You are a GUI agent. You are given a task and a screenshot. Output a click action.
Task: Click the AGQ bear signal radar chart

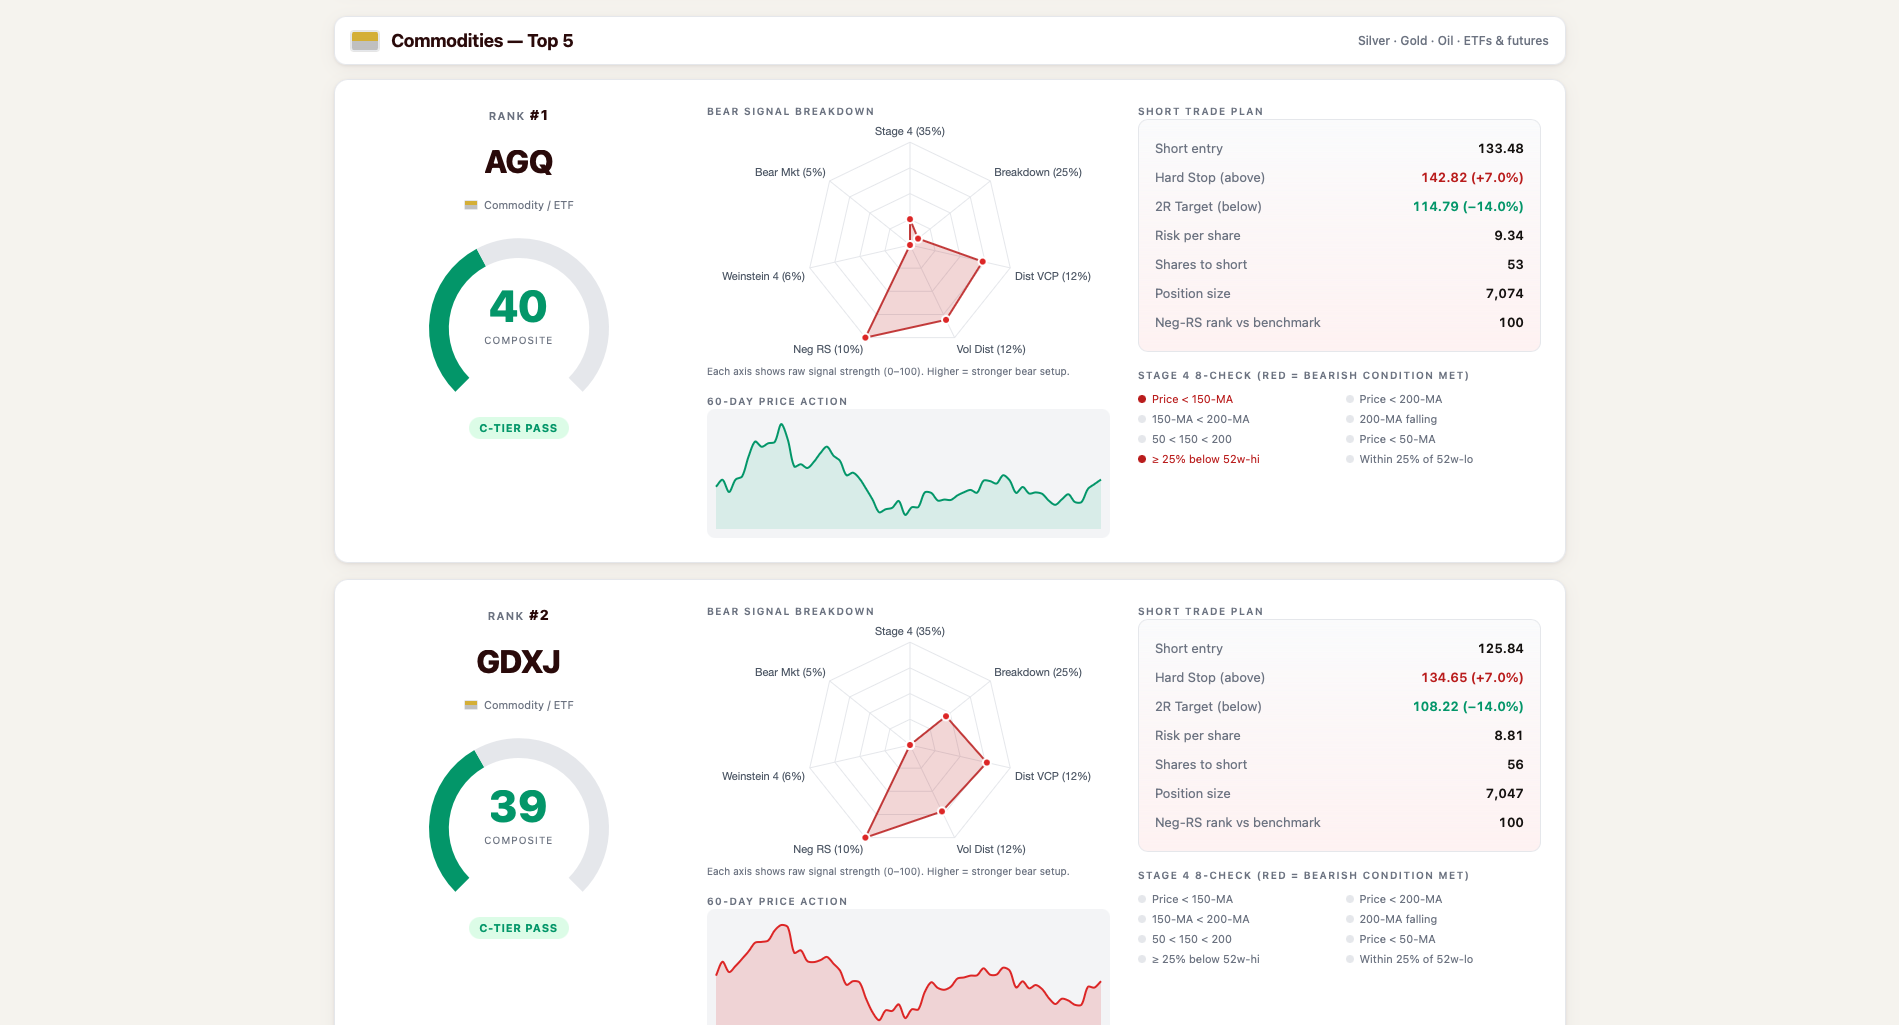[909, 243]
